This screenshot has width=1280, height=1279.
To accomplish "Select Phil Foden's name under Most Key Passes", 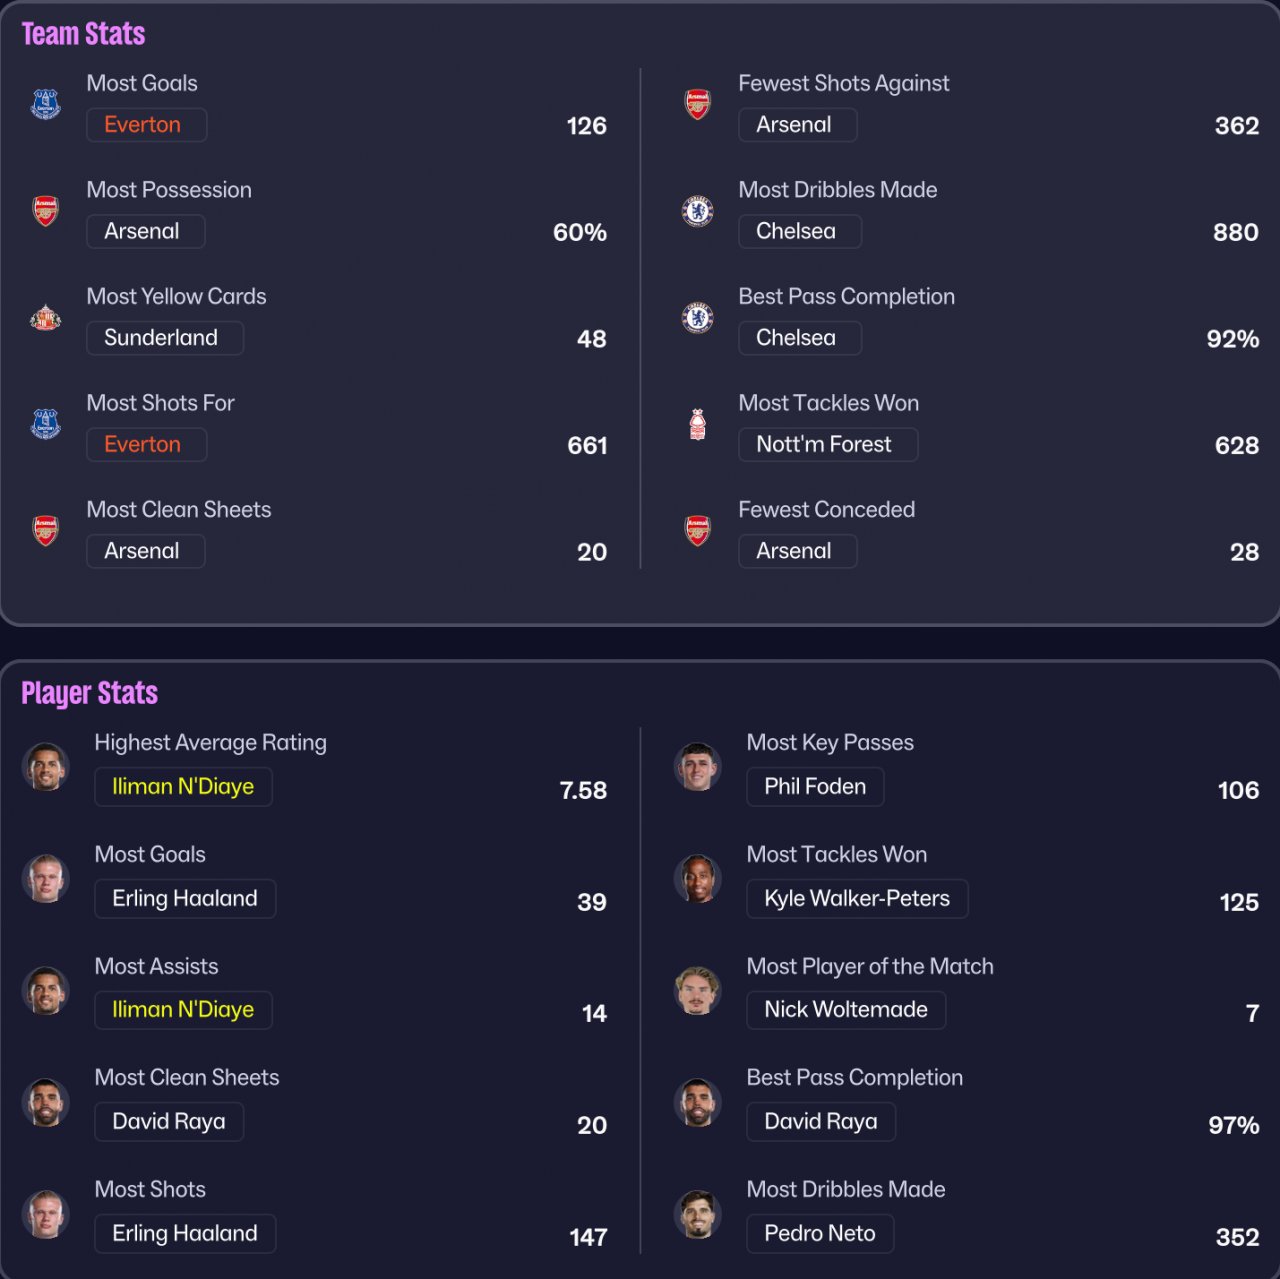I will tap(815, 787).
